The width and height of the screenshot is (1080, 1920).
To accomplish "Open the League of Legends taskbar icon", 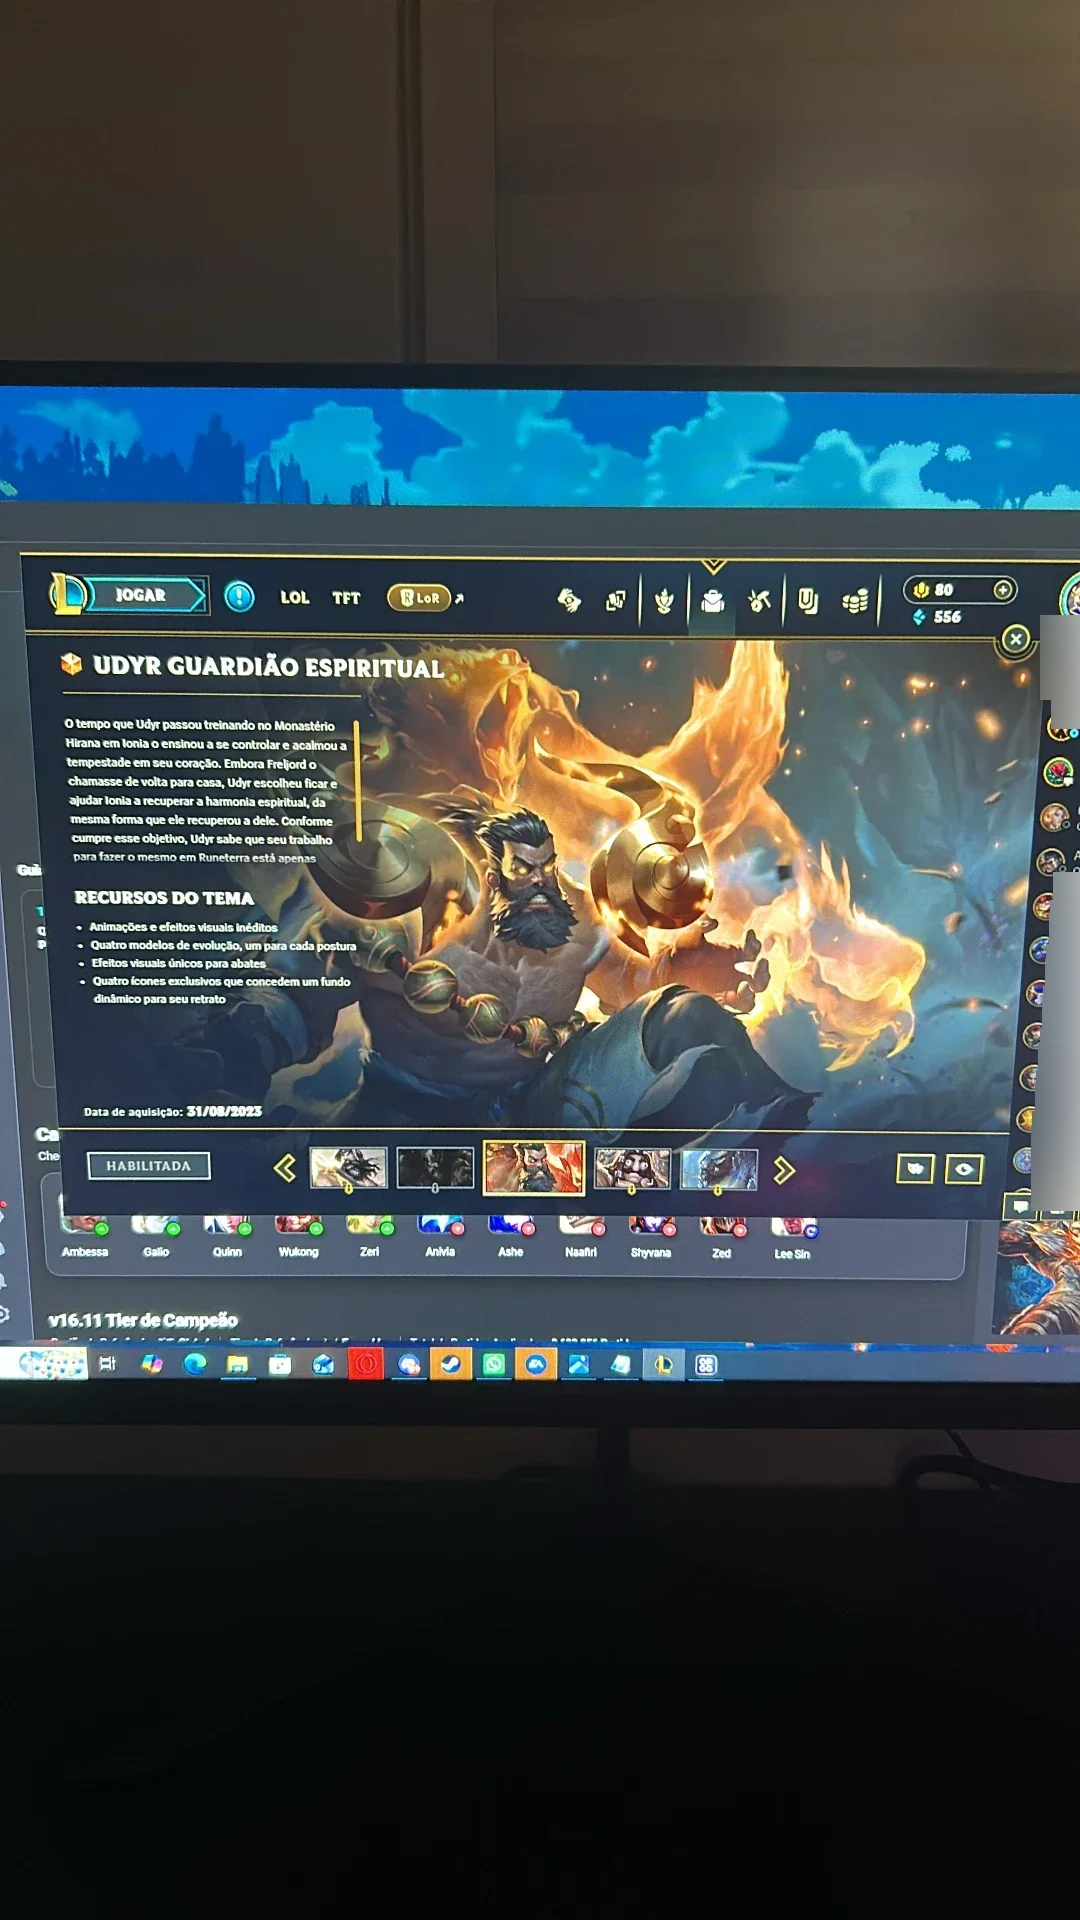I will (663, 1365).
